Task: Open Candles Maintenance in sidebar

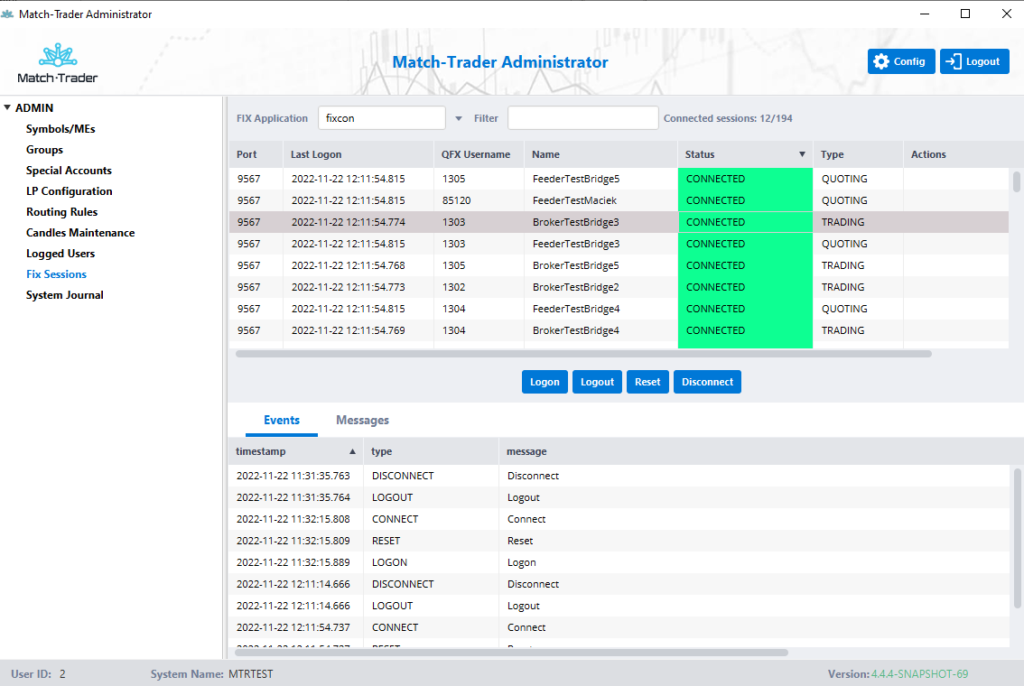Action: [80, 233]
